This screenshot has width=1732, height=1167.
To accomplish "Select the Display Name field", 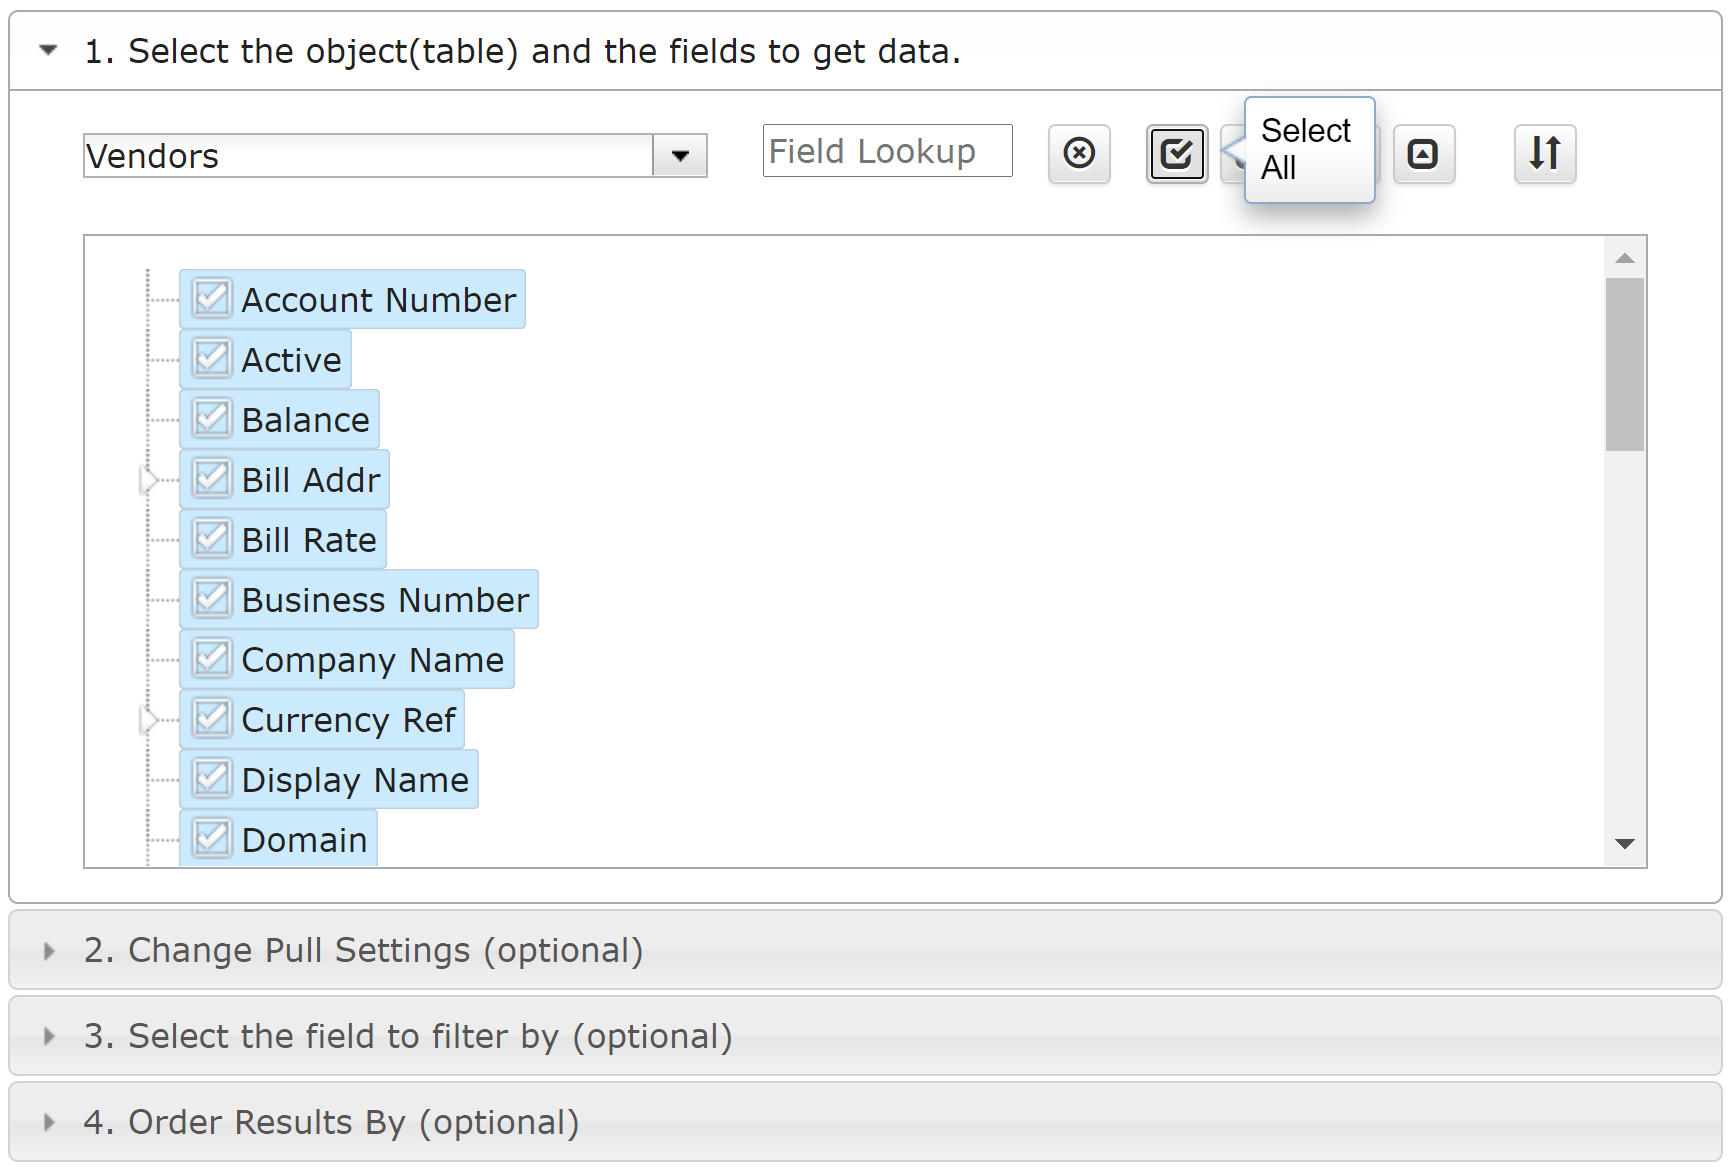I will tap(355, 780).
